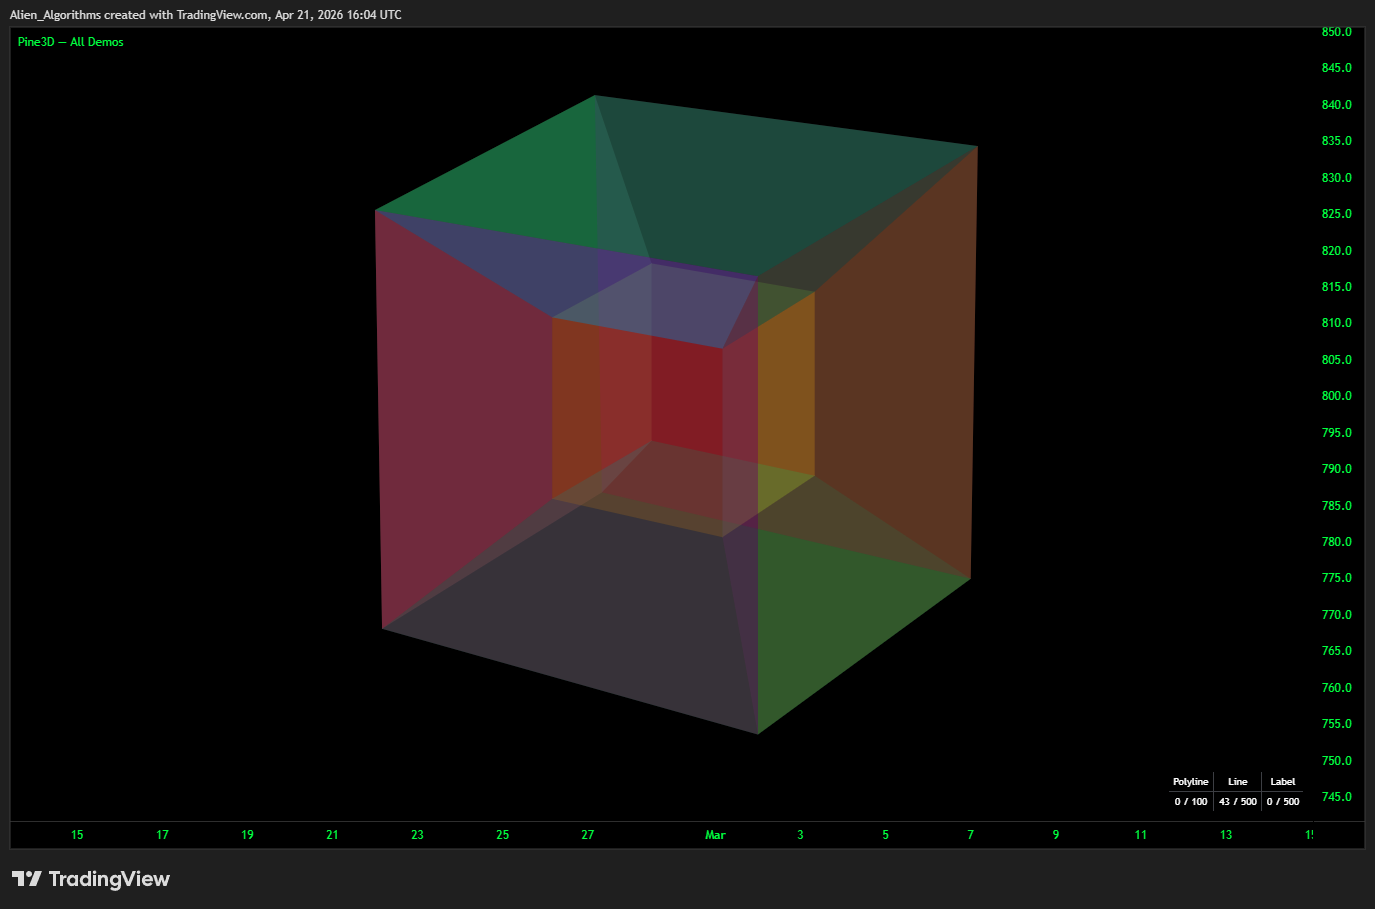Click the 775.0 price axis label
The image size is (1375, 909).
point(1336,578)
